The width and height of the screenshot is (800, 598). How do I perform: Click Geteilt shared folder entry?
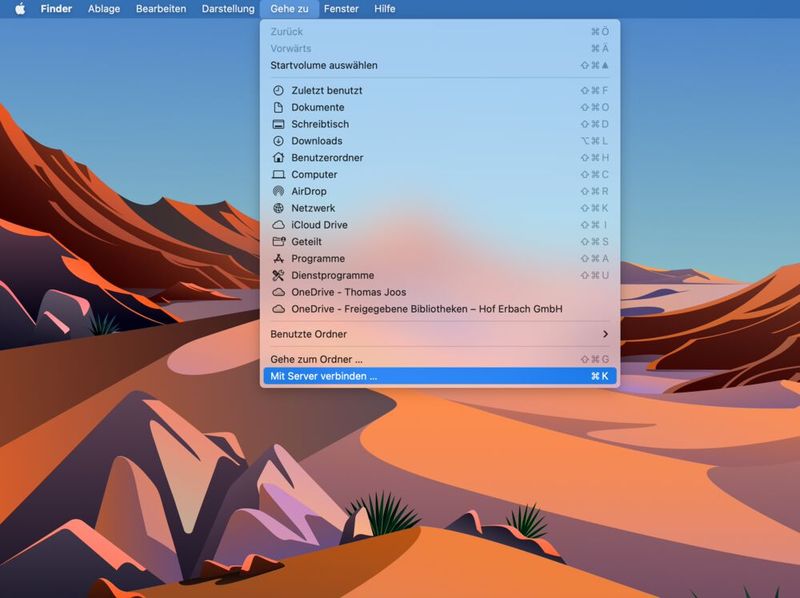(x=306, y=241)
